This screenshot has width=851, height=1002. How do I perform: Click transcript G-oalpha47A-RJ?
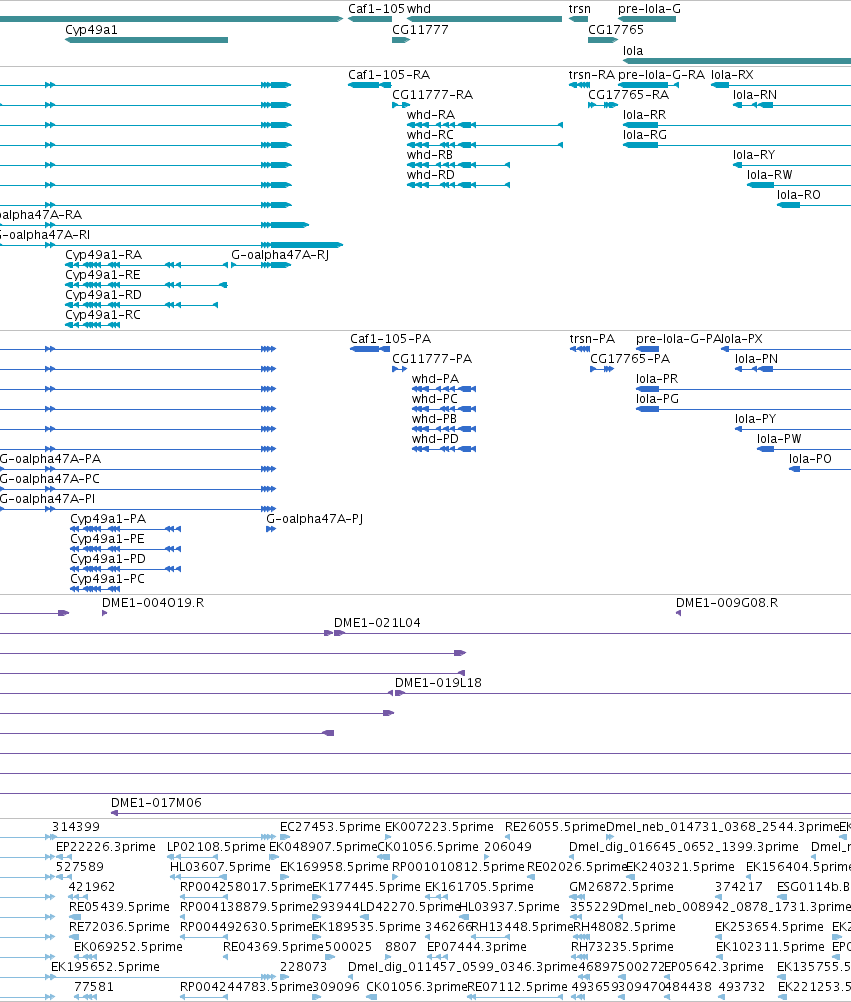pos(261,265)
